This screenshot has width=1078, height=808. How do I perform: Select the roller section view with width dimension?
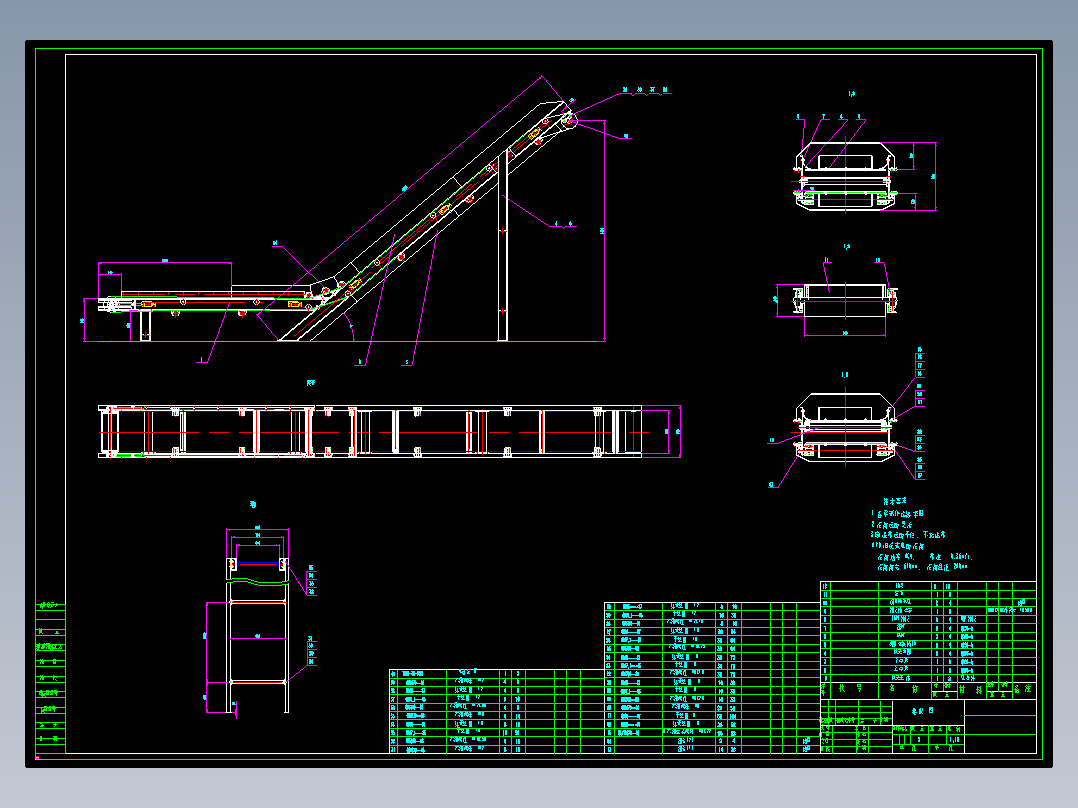[837, 298]
